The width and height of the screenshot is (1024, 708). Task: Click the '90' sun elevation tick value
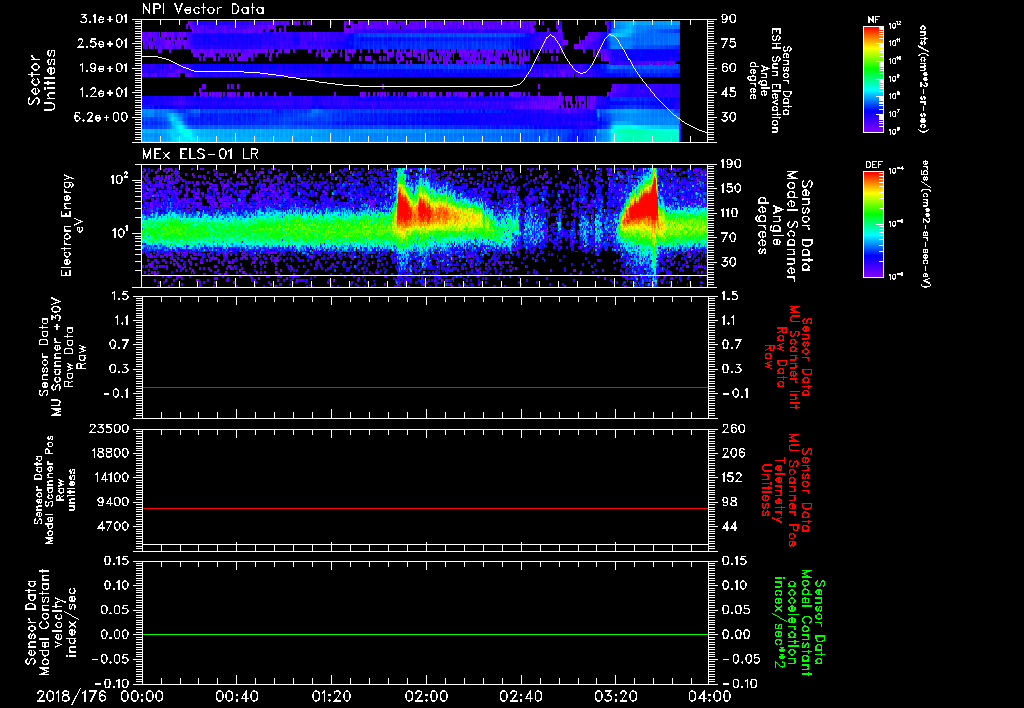pos(729,19)
